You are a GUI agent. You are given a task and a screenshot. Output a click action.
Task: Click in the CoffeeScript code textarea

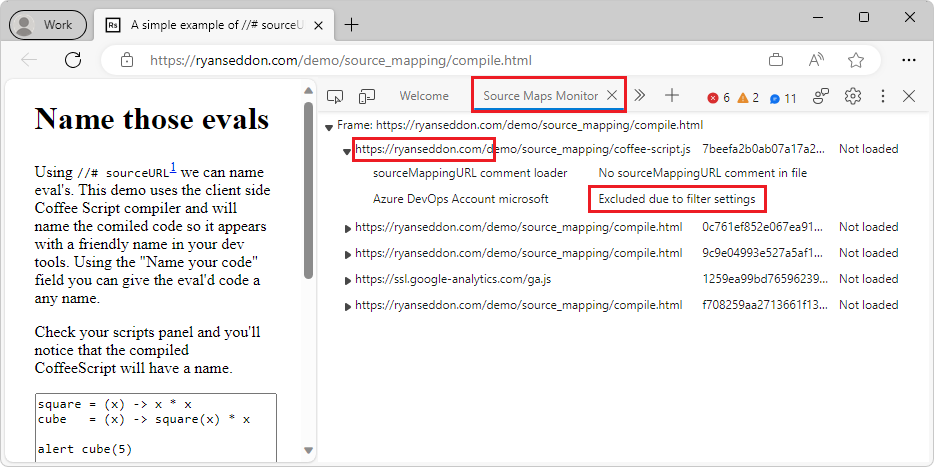[x=156, y=430]
